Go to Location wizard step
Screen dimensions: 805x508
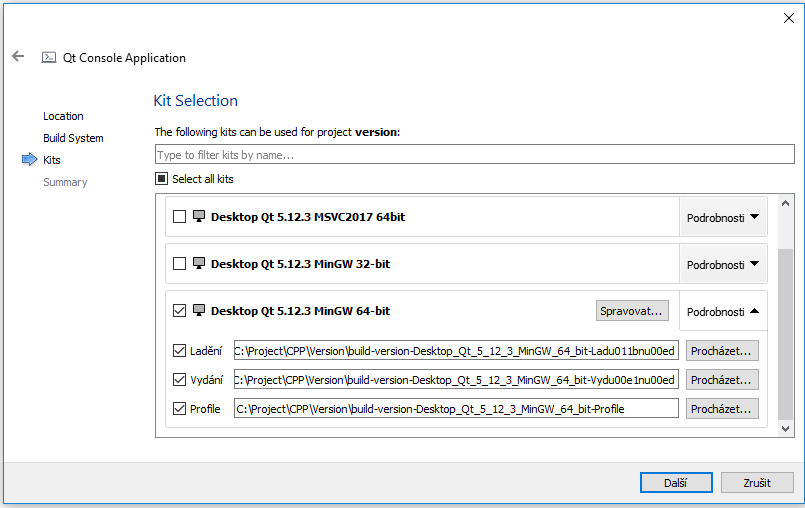point(63,116)
